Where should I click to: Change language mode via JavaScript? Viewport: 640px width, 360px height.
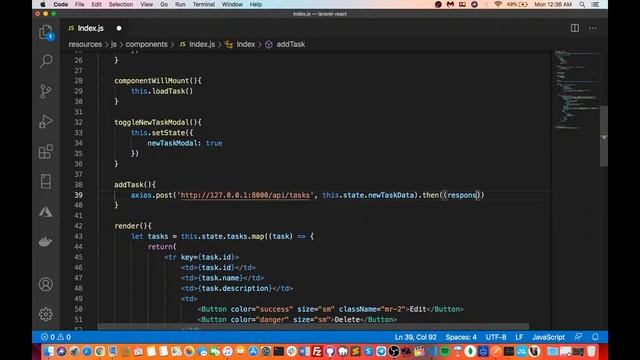548,337
